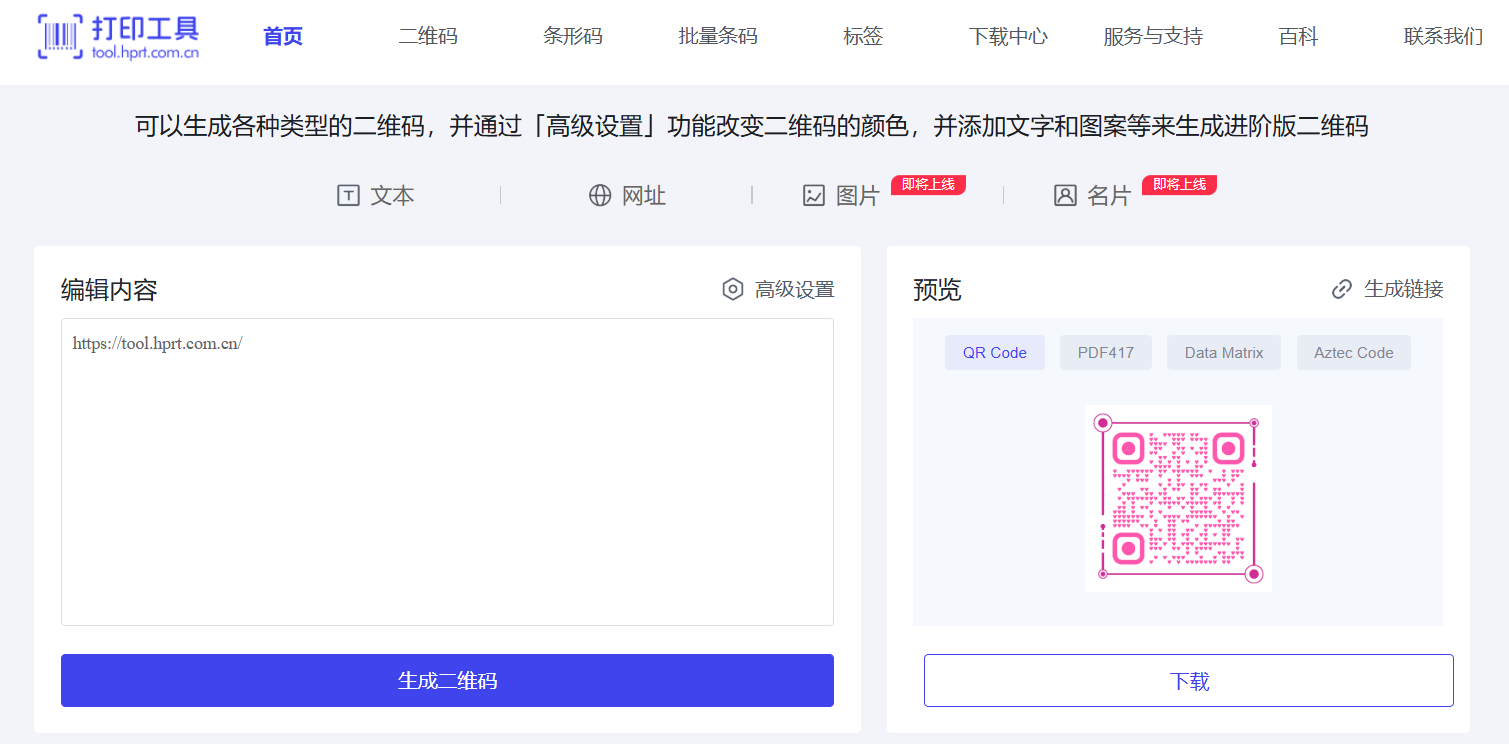1509x744 pixels.
Task: Open the 条形码 navigation menu
Action: click(x=573, y=37)
